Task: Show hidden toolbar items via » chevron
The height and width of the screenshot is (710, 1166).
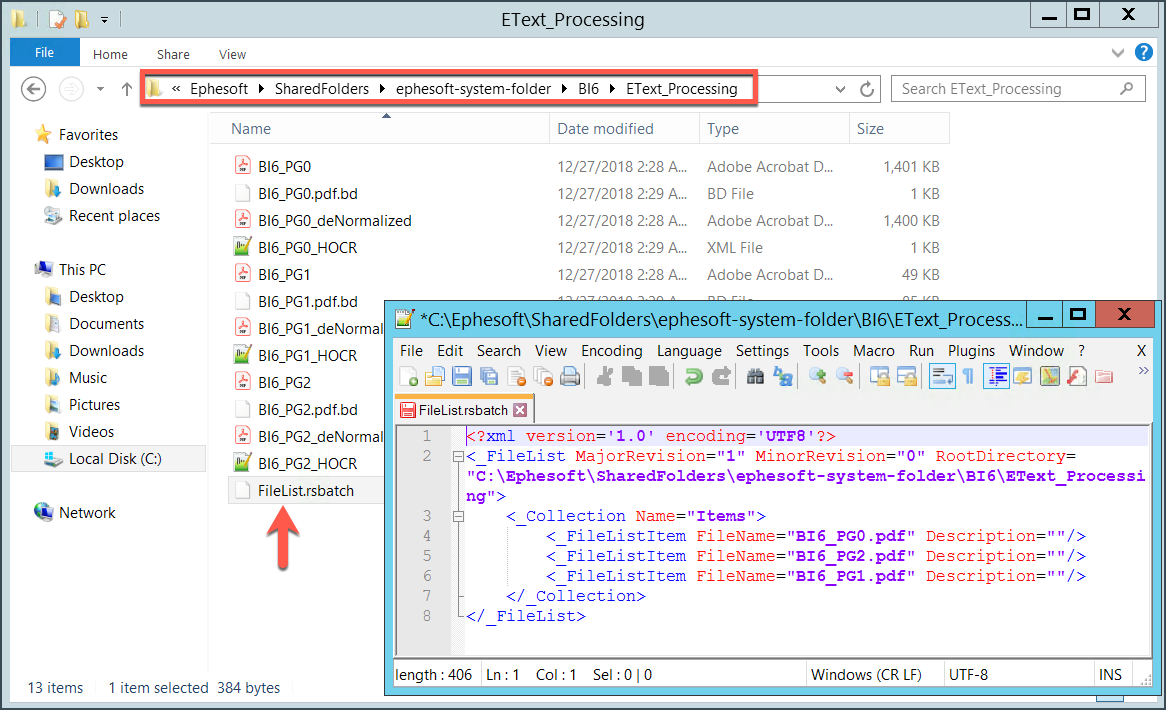Action: tap(1143, 370)
